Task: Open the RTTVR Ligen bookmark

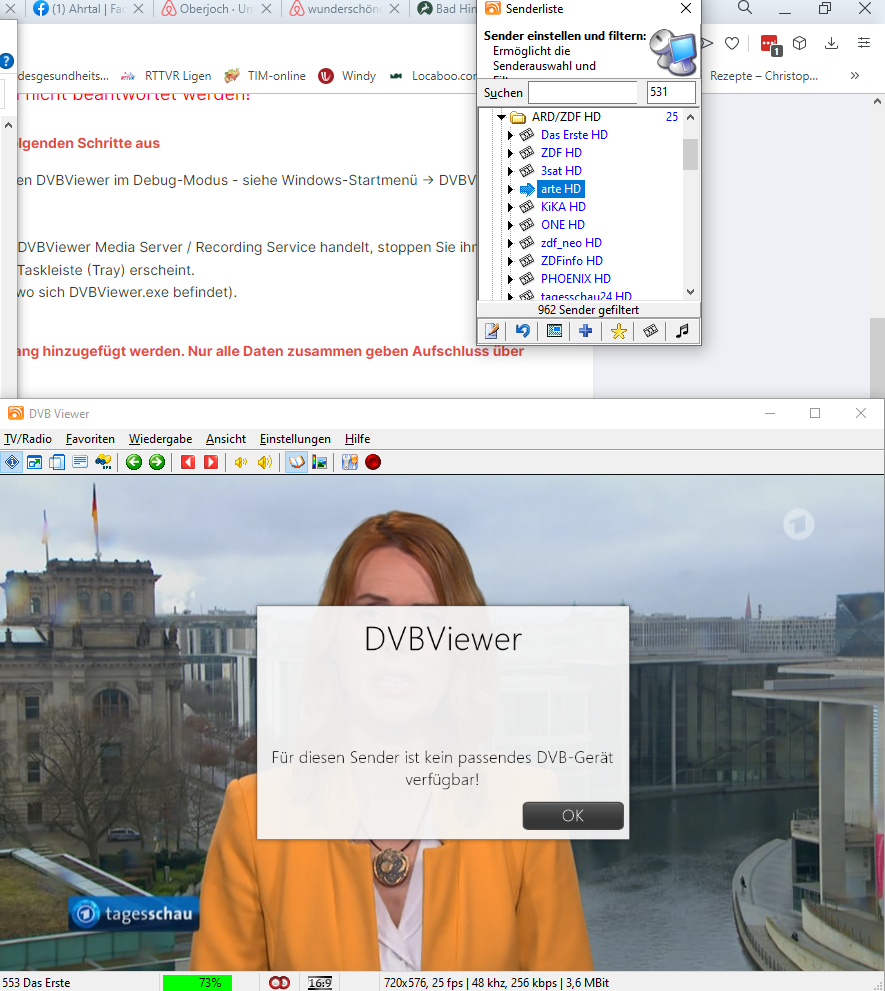Action: pos(166,76)
